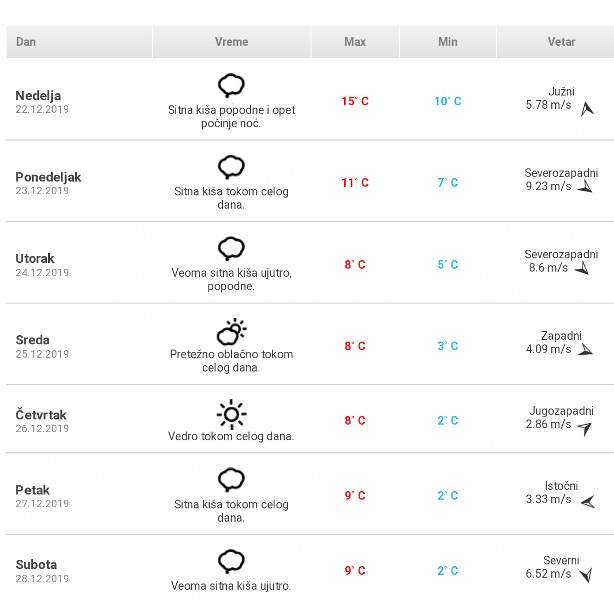Click the partly cloudy icon for Sreda
Image resolution: width=614 pixels, height=600 pixels.
(x=231, y=330)
